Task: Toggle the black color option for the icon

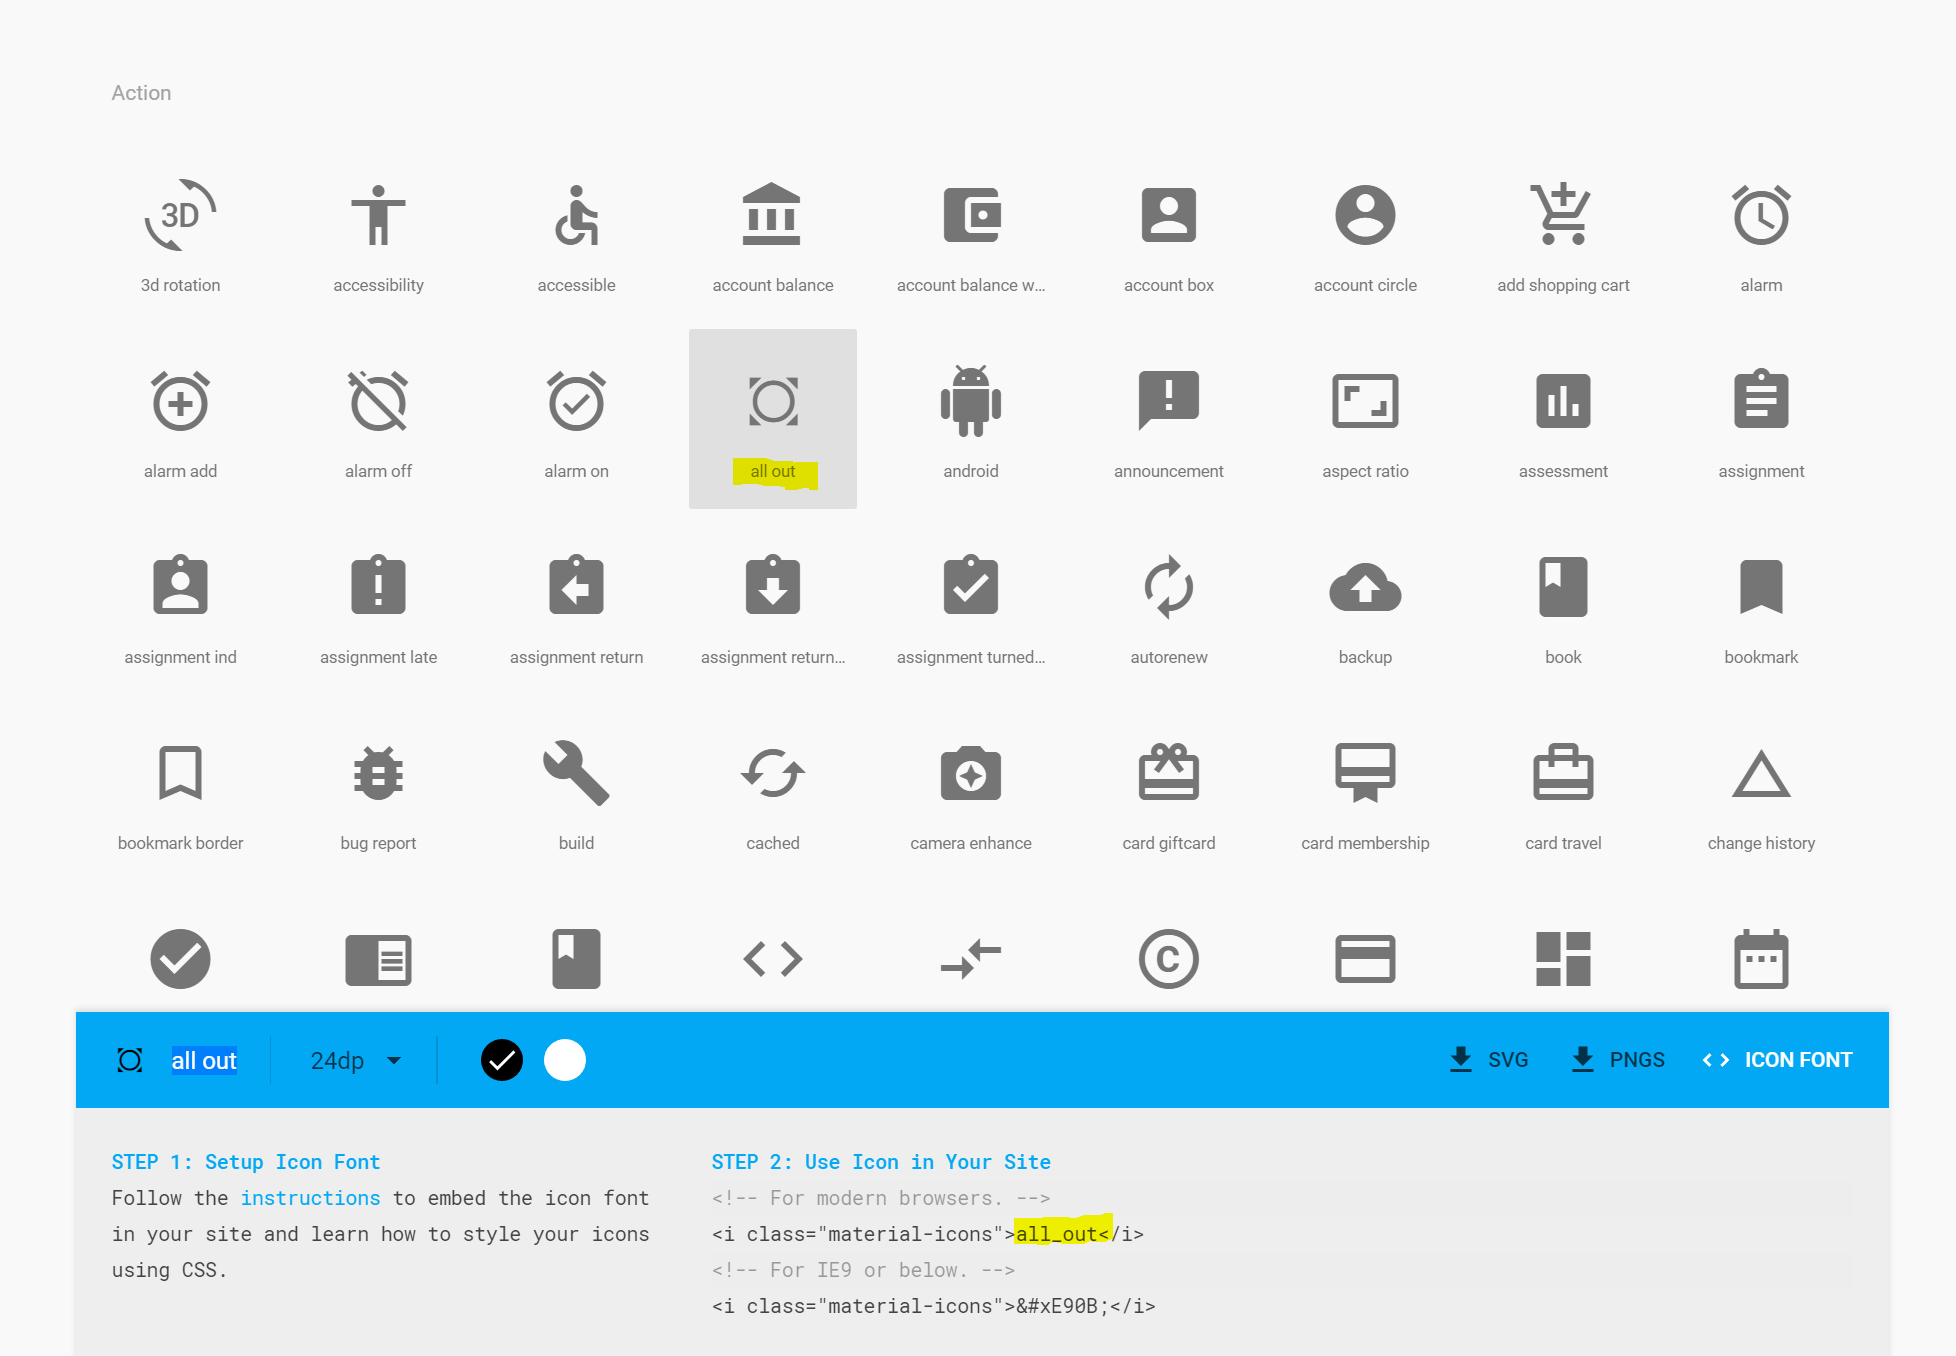Action: click(x=502, y=1060)
